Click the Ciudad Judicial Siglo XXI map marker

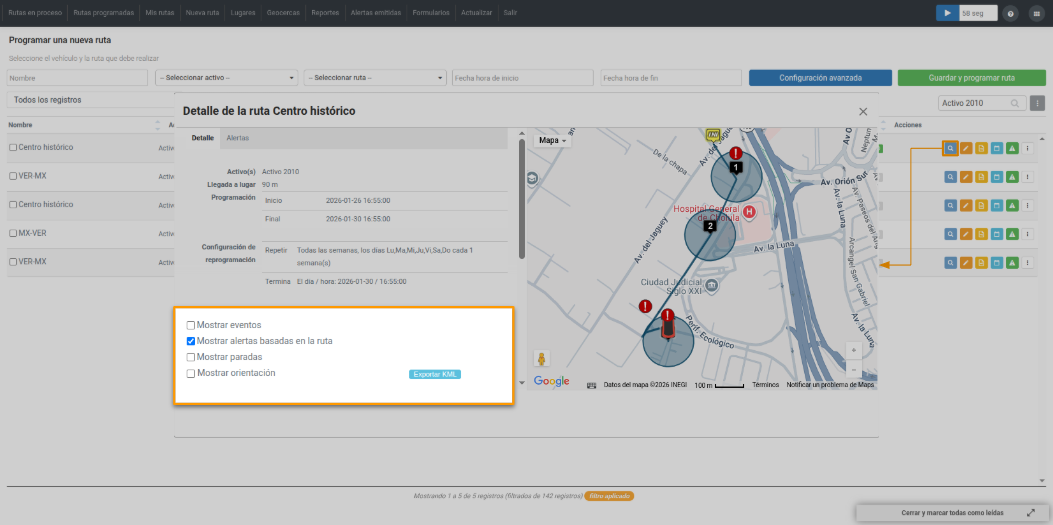pyautogui.click(x=712, y=287)
